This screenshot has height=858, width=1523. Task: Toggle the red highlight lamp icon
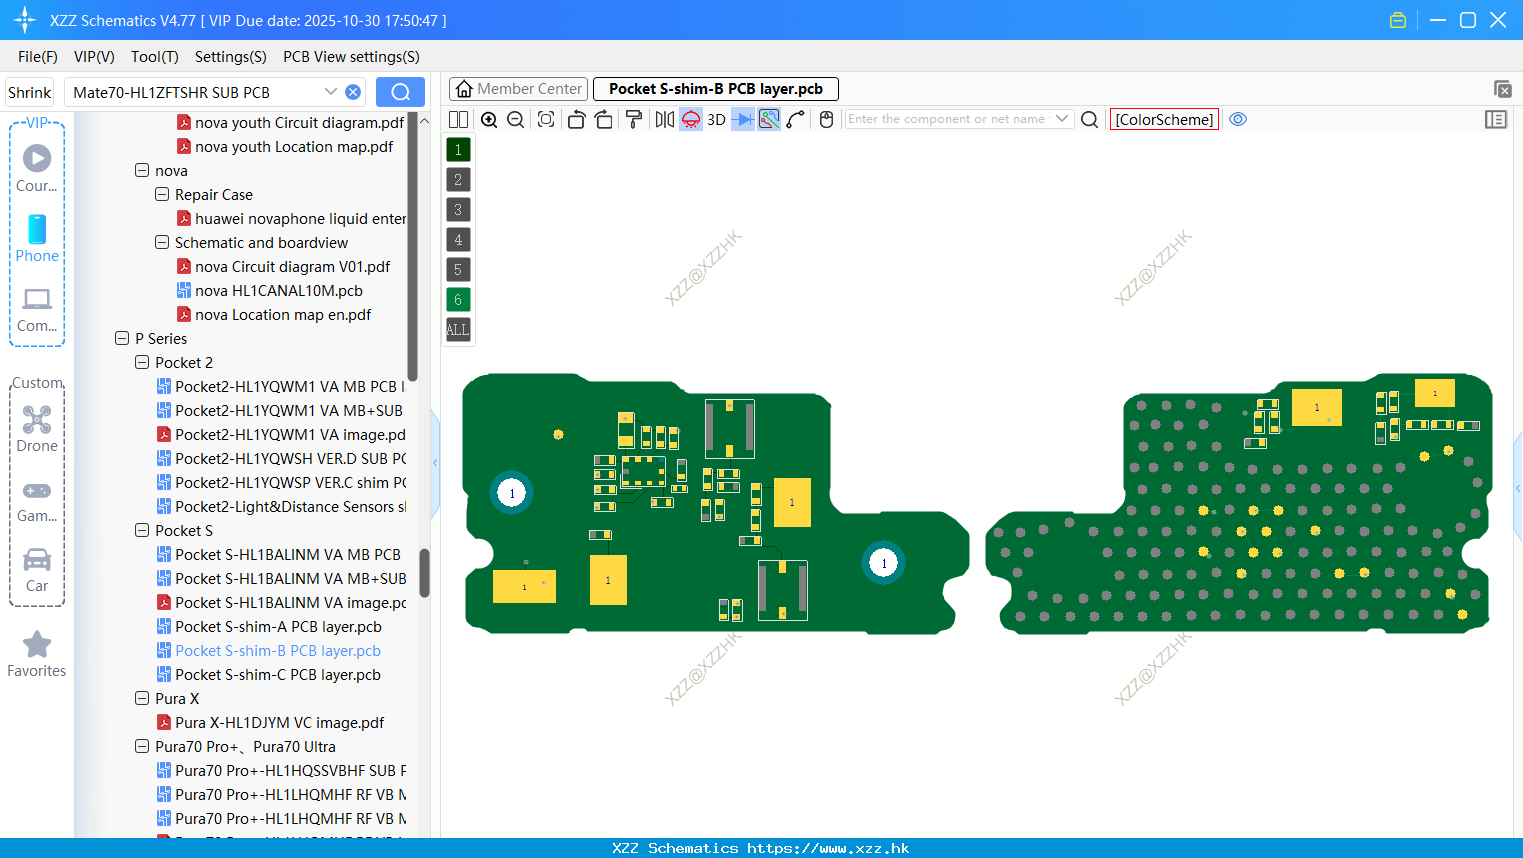click(x=691, y=119)
